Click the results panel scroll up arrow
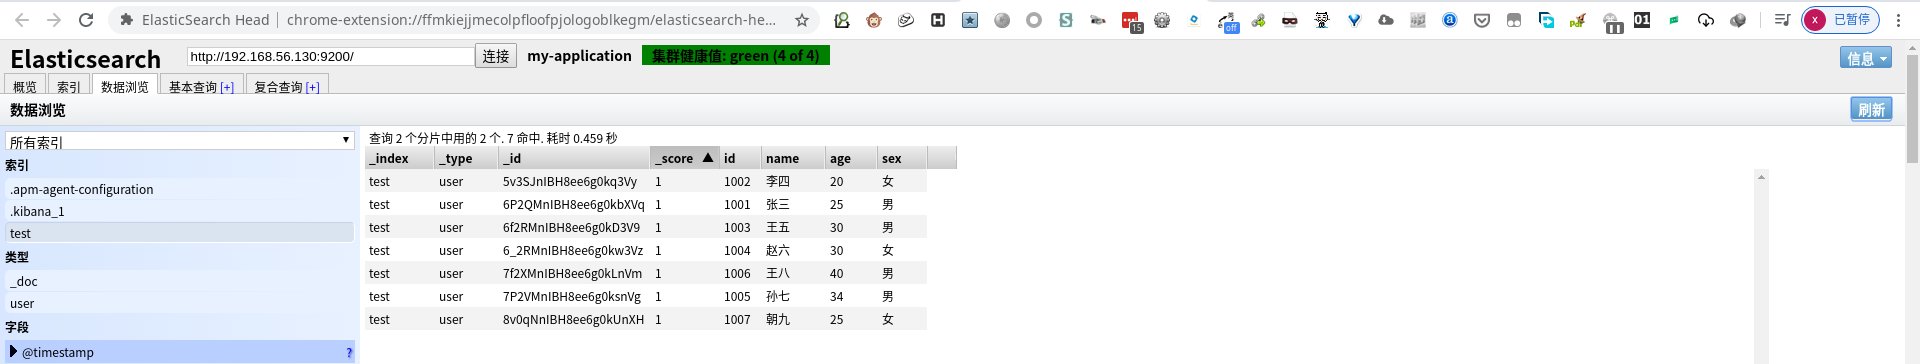The image size is (1920, 364). click(x=1761, y=177)
